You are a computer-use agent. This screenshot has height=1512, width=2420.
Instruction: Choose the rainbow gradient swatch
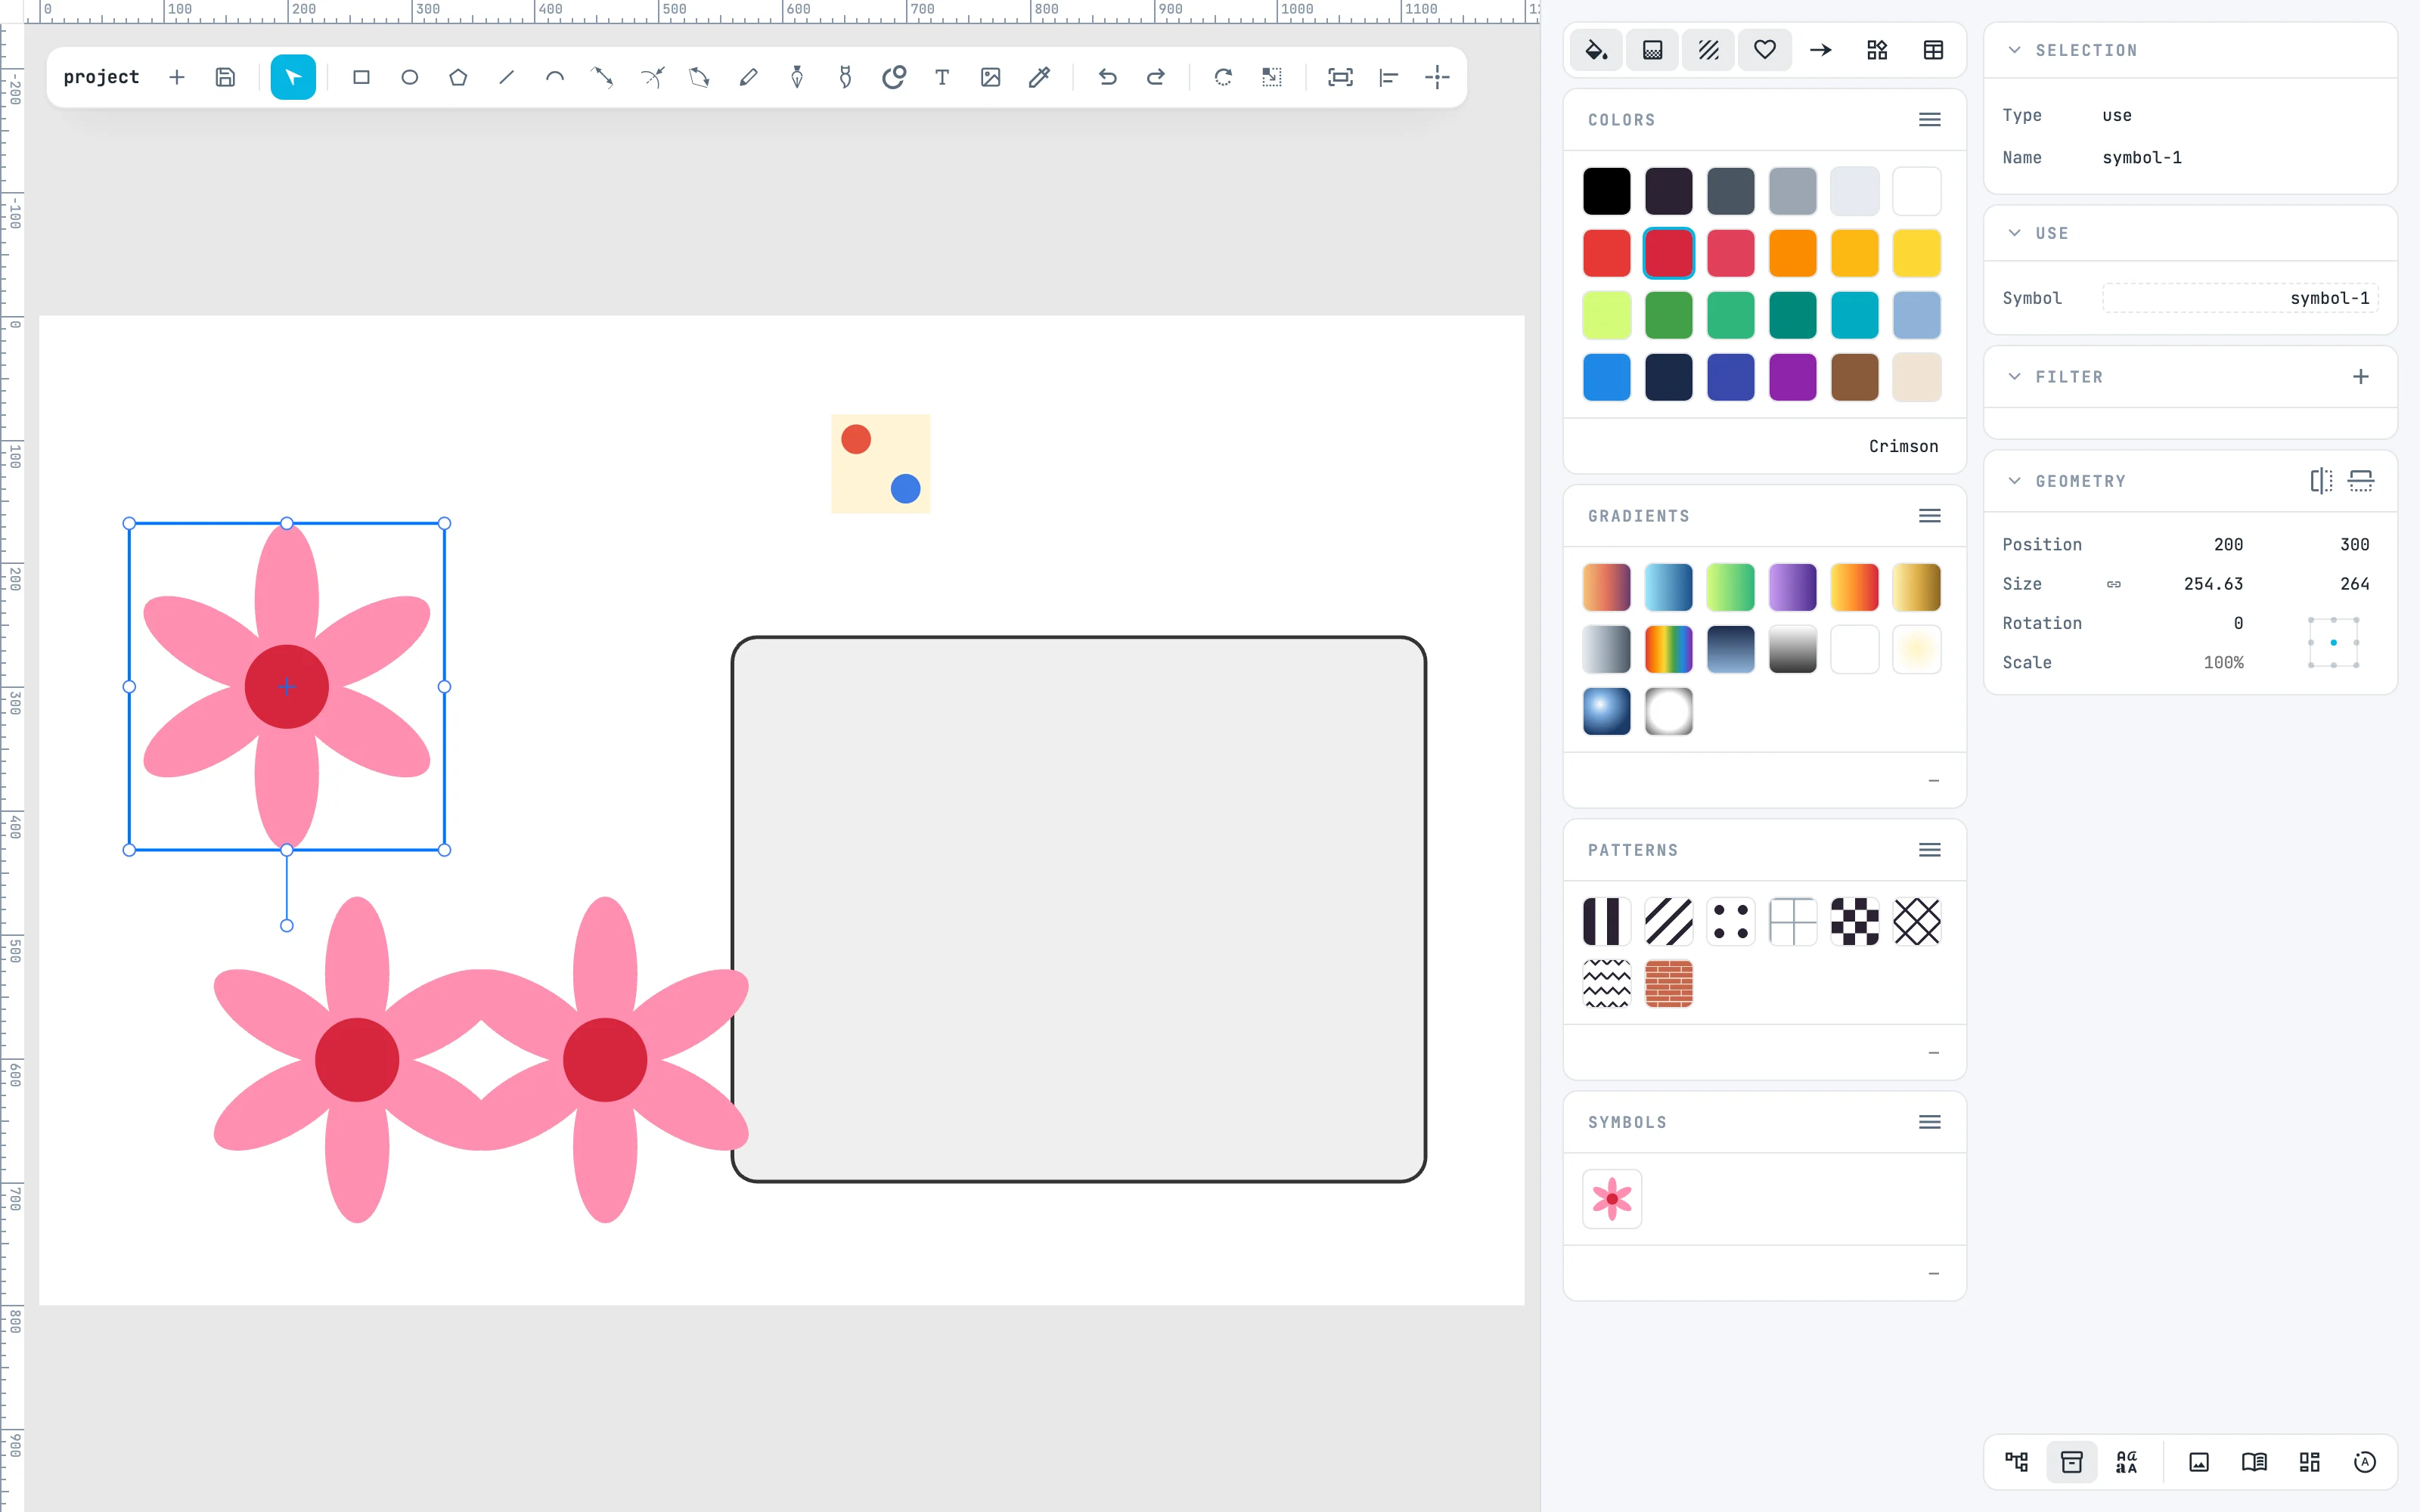coord(1669,650)
